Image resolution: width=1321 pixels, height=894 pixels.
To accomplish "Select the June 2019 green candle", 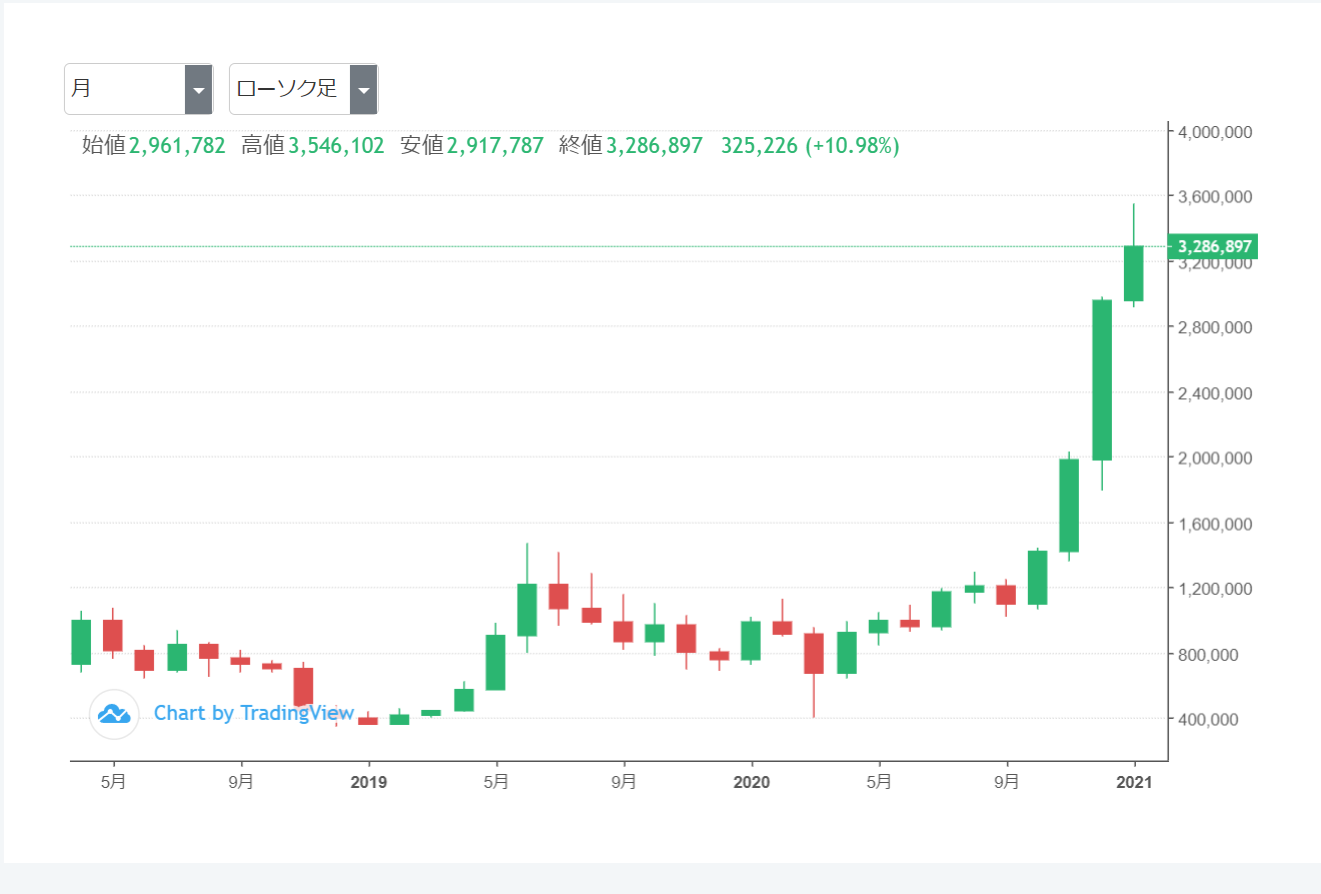I will click(x=527, y=609).
